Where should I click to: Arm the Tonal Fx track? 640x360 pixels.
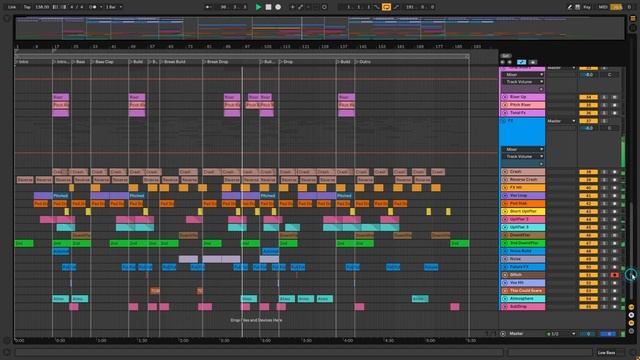[x=614, y=113]
